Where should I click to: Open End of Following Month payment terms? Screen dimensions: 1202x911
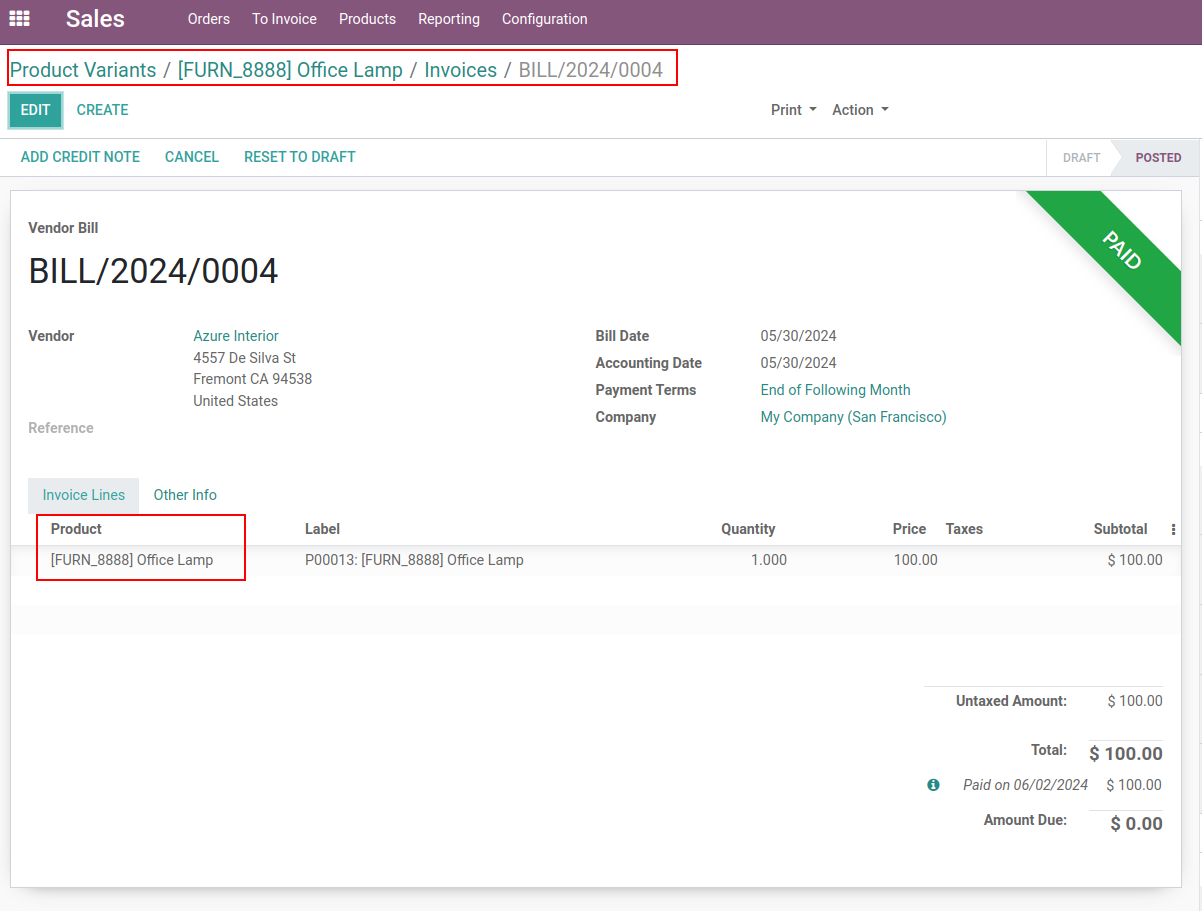click(835, 390)
